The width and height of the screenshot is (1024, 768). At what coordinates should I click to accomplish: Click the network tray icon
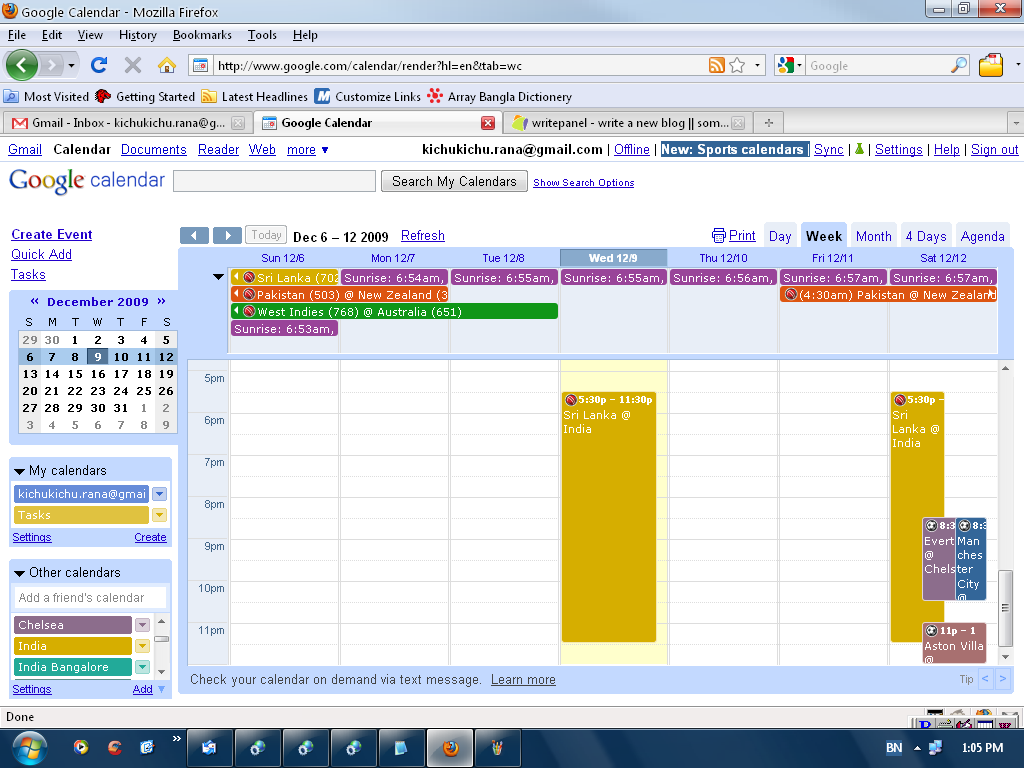pos(935,748)
